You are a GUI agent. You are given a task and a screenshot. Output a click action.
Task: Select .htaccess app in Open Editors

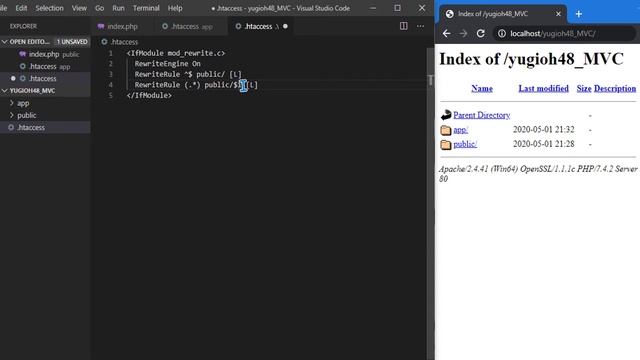(x=45, y=66)
